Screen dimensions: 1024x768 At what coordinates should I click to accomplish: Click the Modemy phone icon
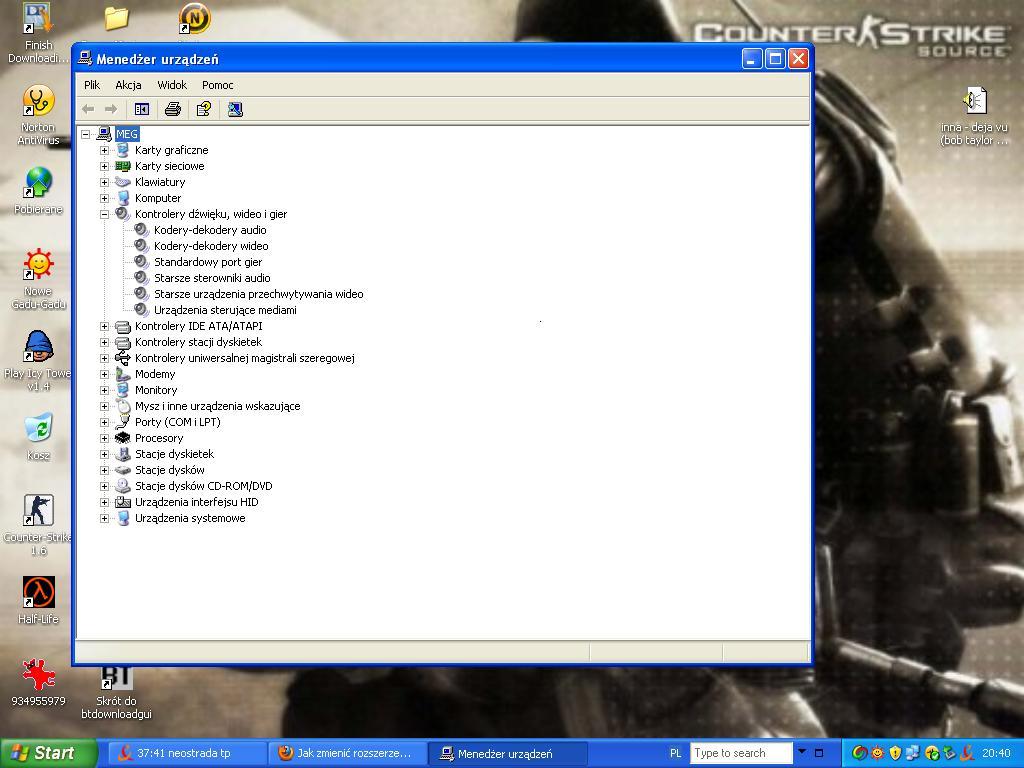click(x=123, y=374)
